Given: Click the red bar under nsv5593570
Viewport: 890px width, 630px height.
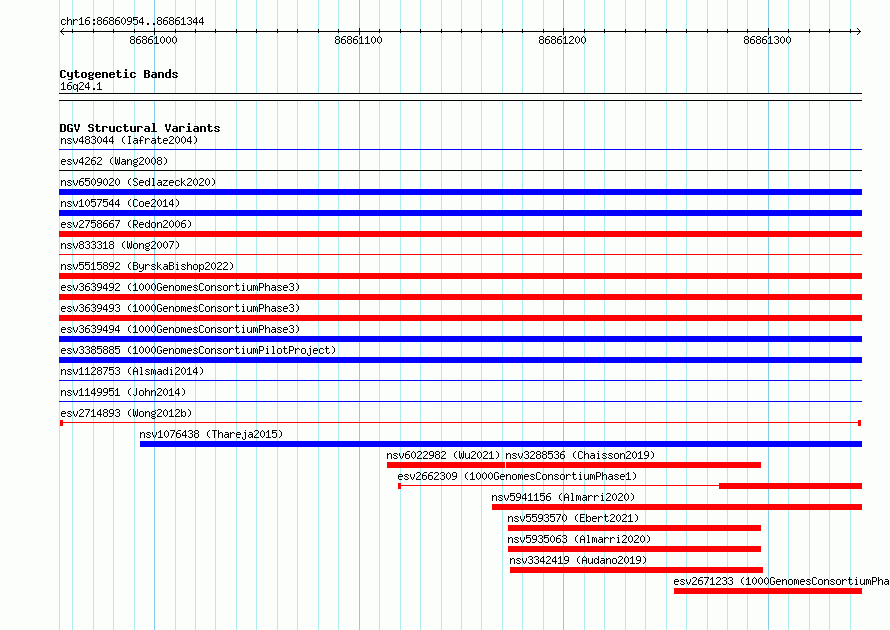Looking at the screenshot, I should (634, 528).
